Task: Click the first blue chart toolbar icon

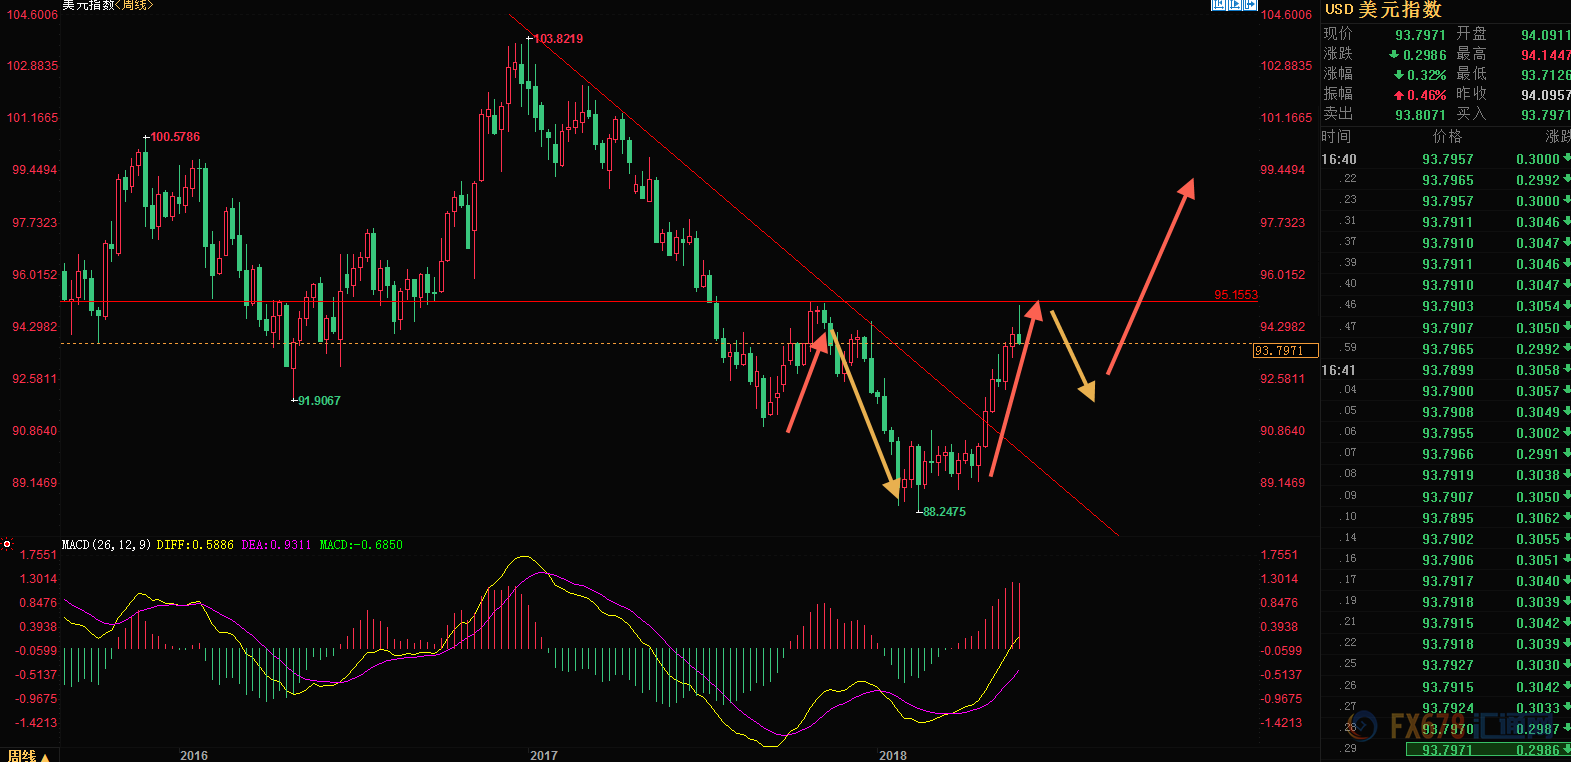Action: click(1218, 5)
